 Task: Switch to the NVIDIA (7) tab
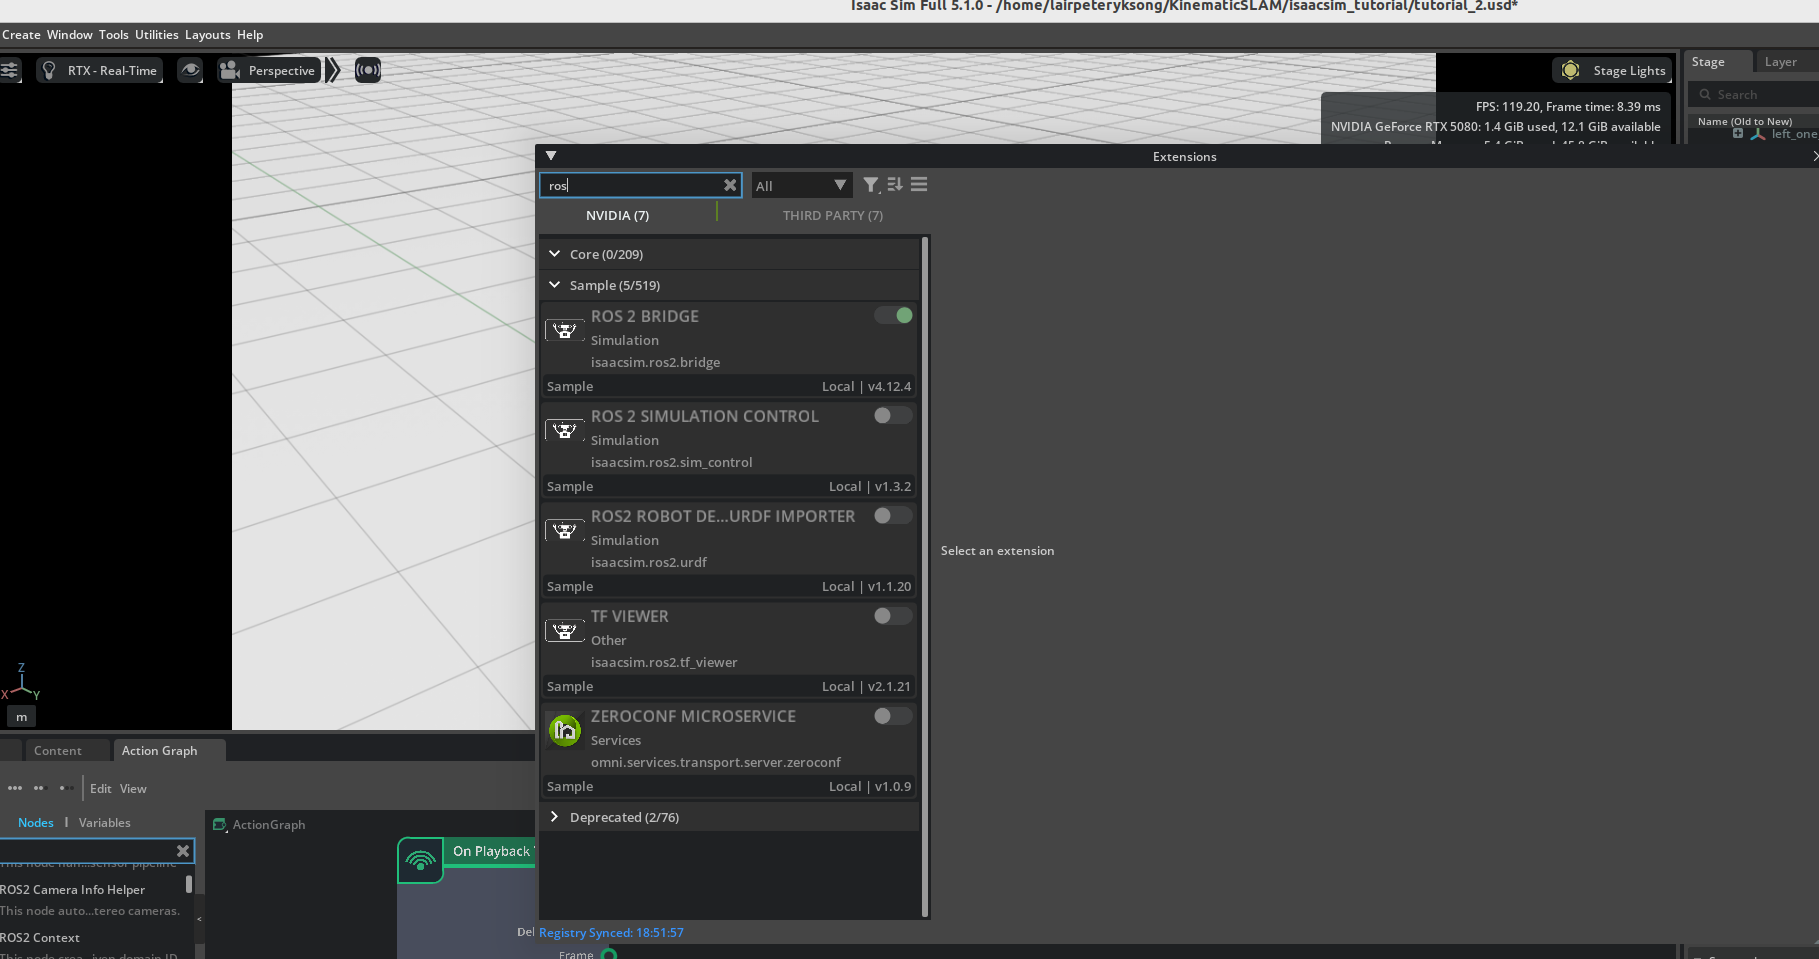tap(618, 215)
